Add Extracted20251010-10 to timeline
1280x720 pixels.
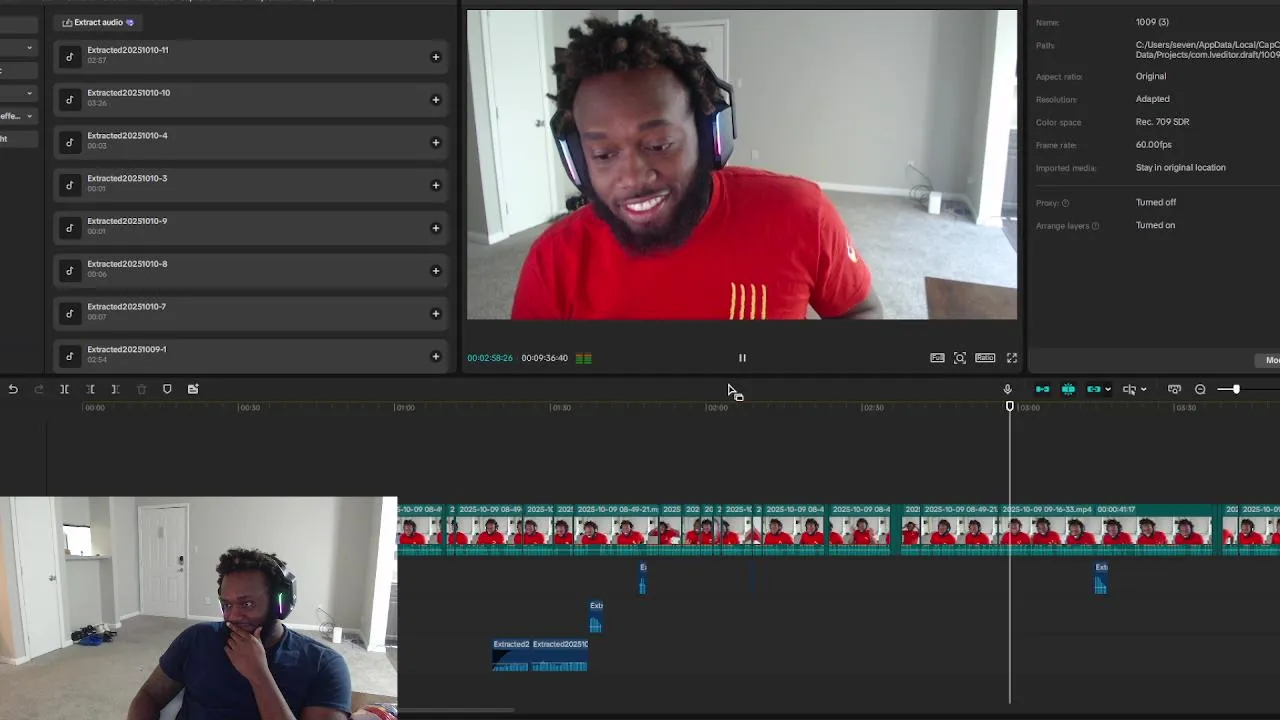pyautogui.click(x=435, y=100)
